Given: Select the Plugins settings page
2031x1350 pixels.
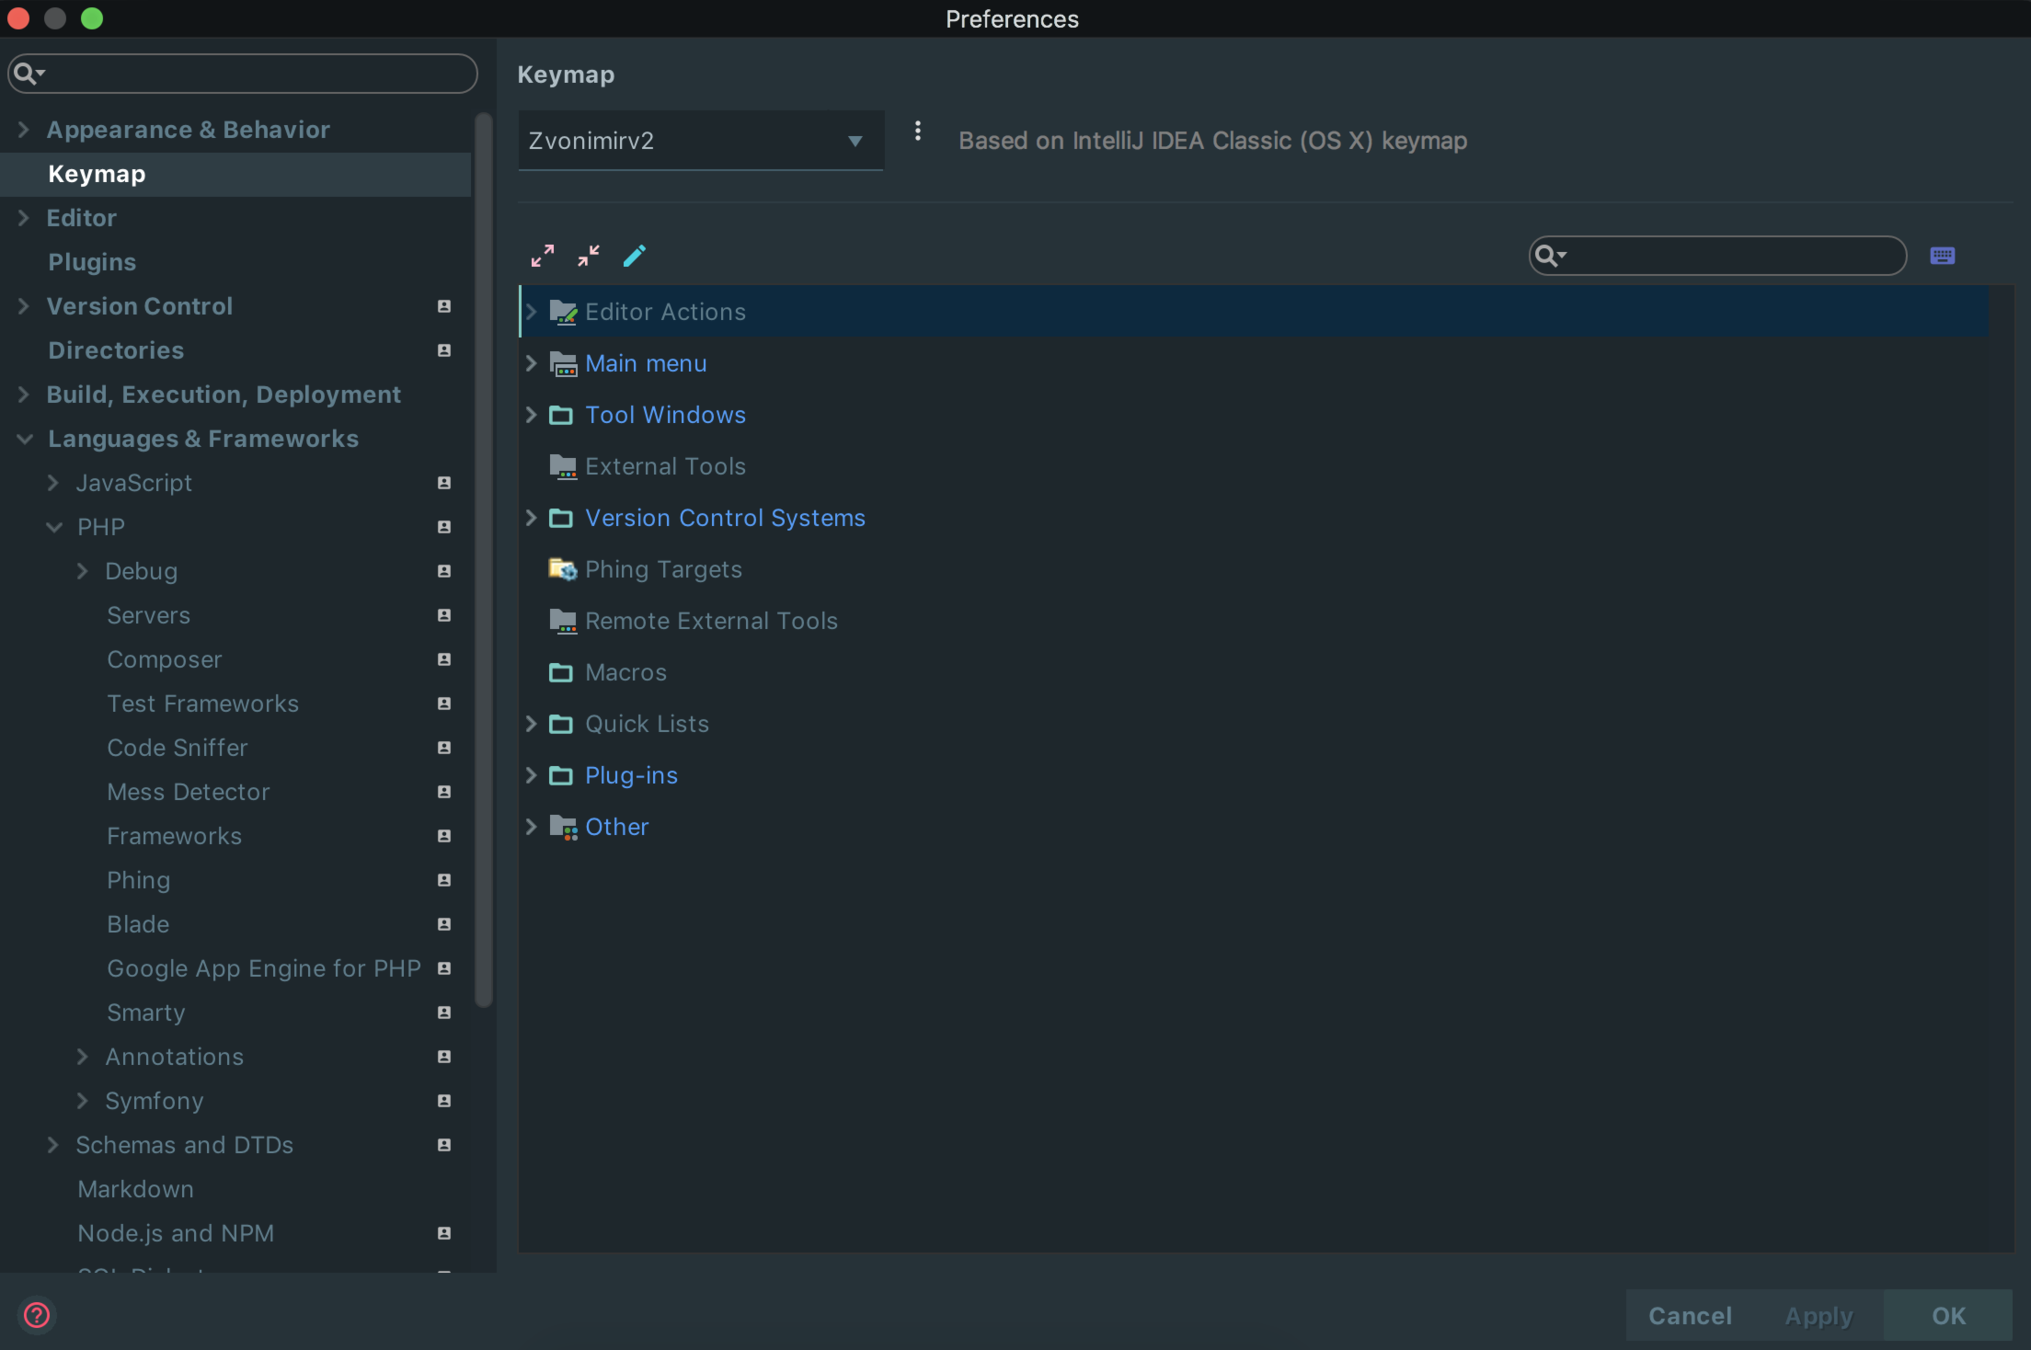Looking at the screenshot, I should pos(92,262).
